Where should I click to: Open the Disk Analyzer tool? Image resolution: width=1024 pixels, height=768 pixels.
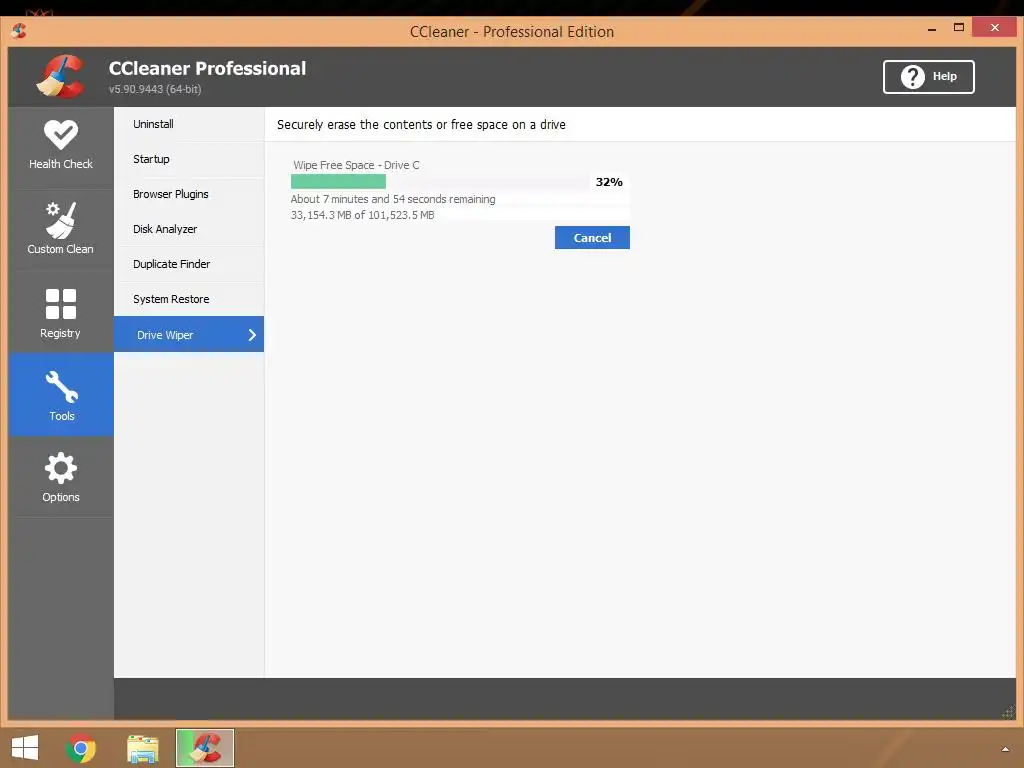189,229
